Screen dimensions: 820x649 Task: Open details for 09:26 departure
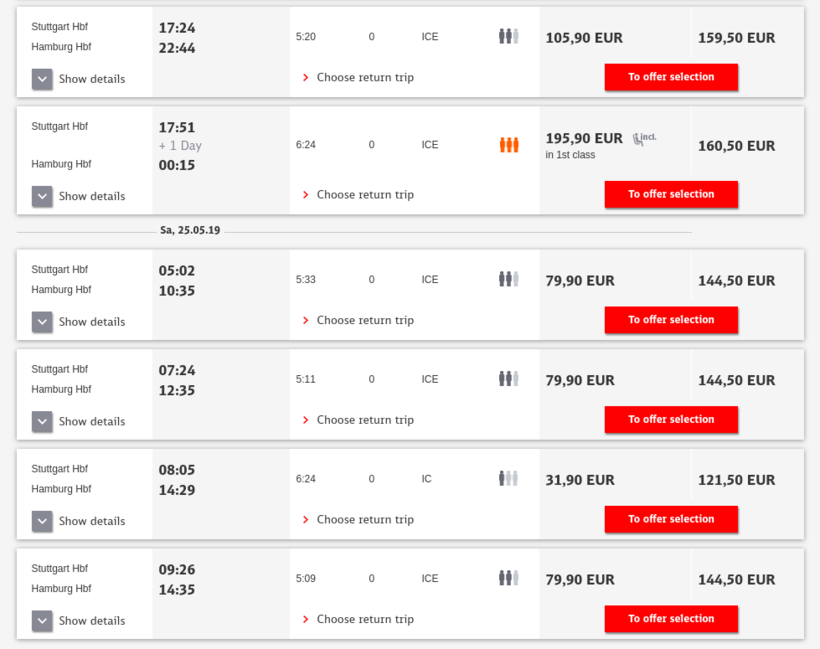(42, 620)
